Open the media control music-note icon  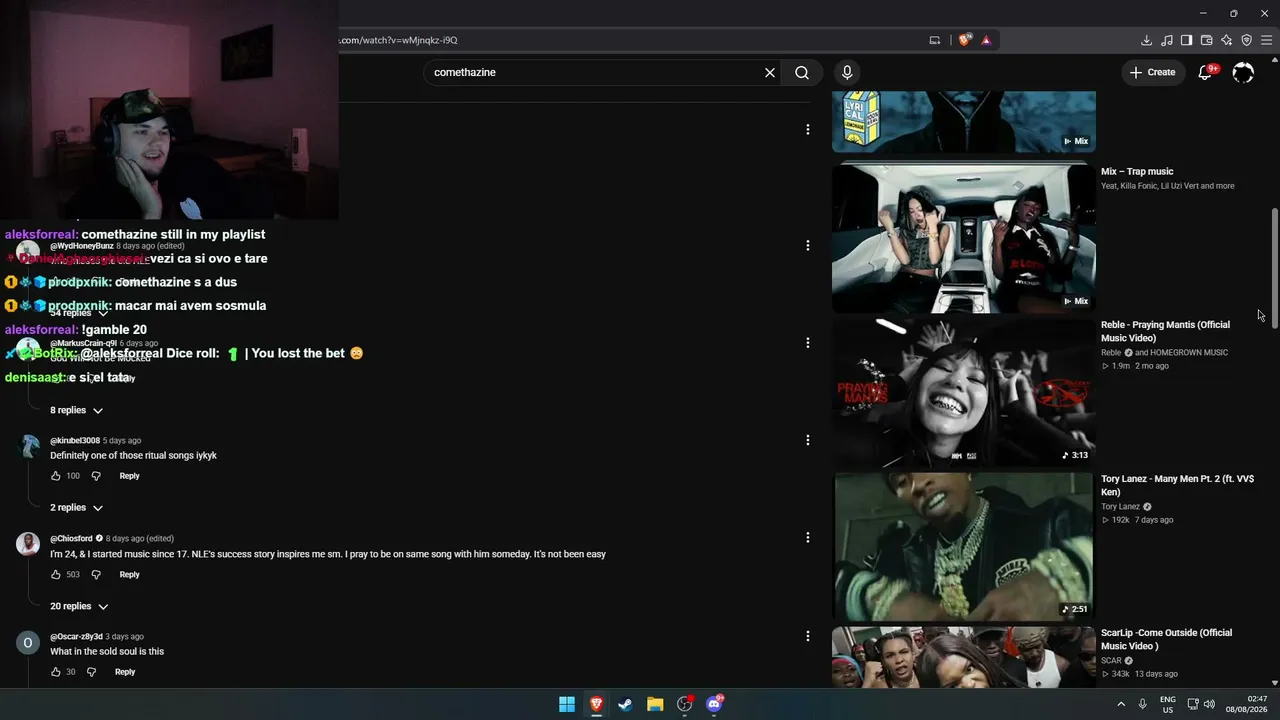click(1166, 40)
